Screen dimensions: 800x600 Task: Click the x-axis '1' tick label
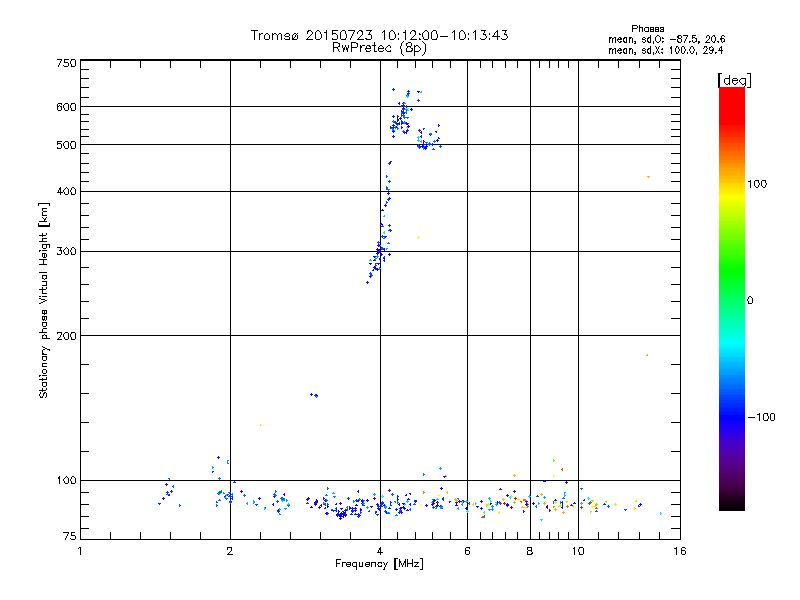tap(80, 551)
